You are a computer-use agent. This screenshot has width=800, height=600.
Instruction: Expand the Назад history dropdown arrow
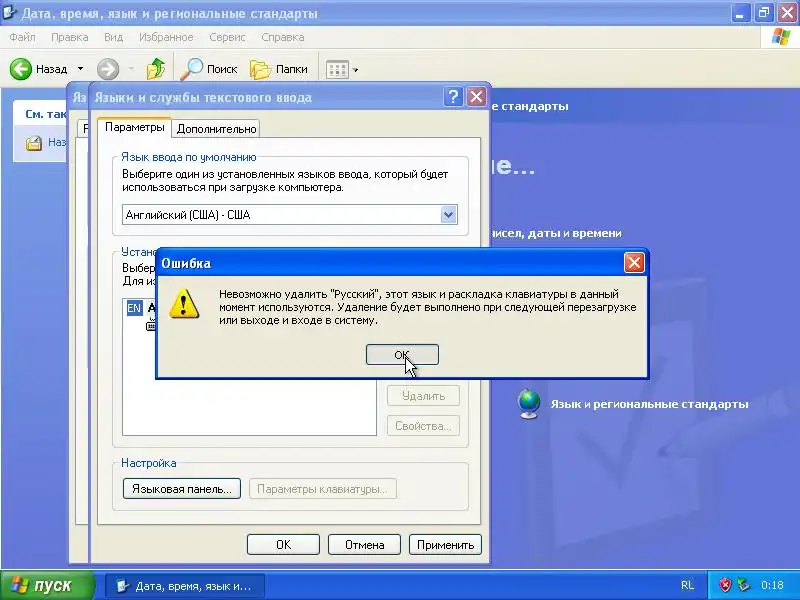pyautogui.click(x=80, y=69)
